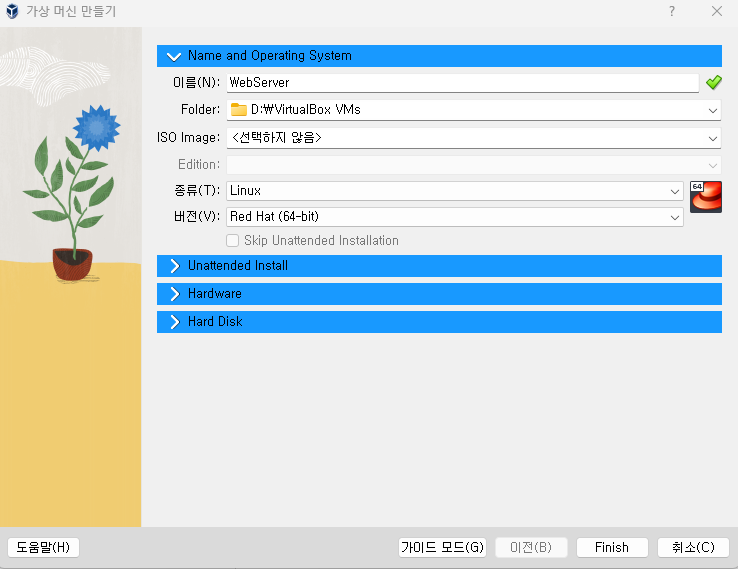The height and width of the screenshot is (569, 738).
Task: Toggle Skip Unattended Installation checkbox
Action: 233,240
